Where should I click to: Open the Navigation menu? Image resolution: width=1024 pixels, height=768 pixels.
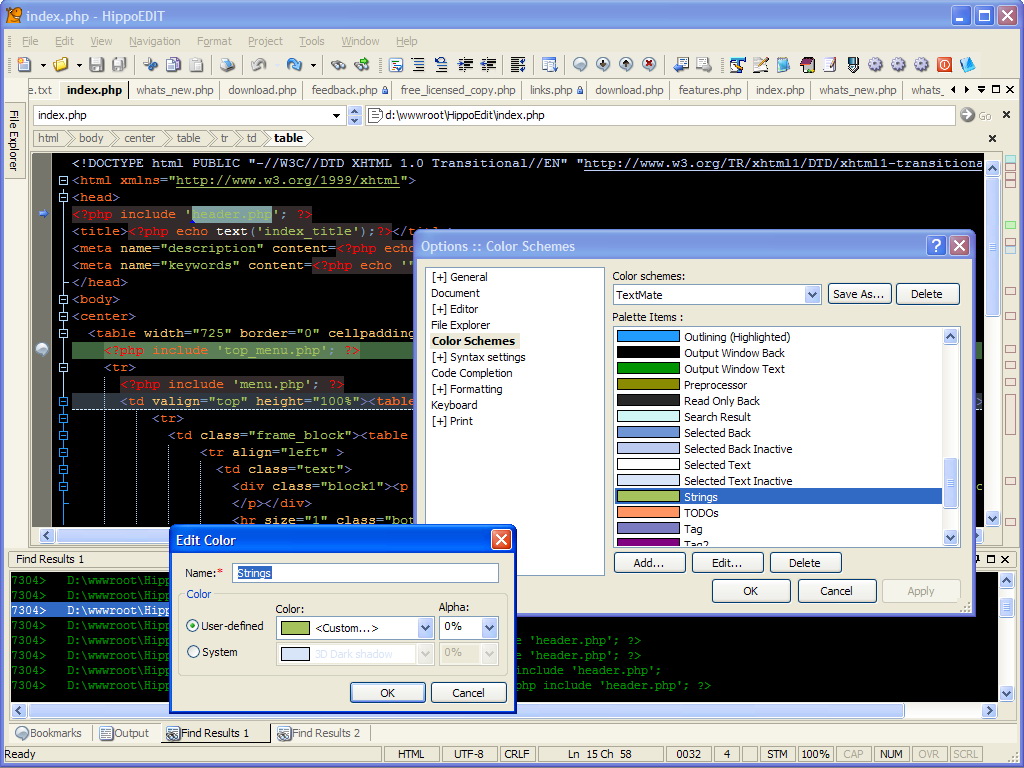coord(154,41)
